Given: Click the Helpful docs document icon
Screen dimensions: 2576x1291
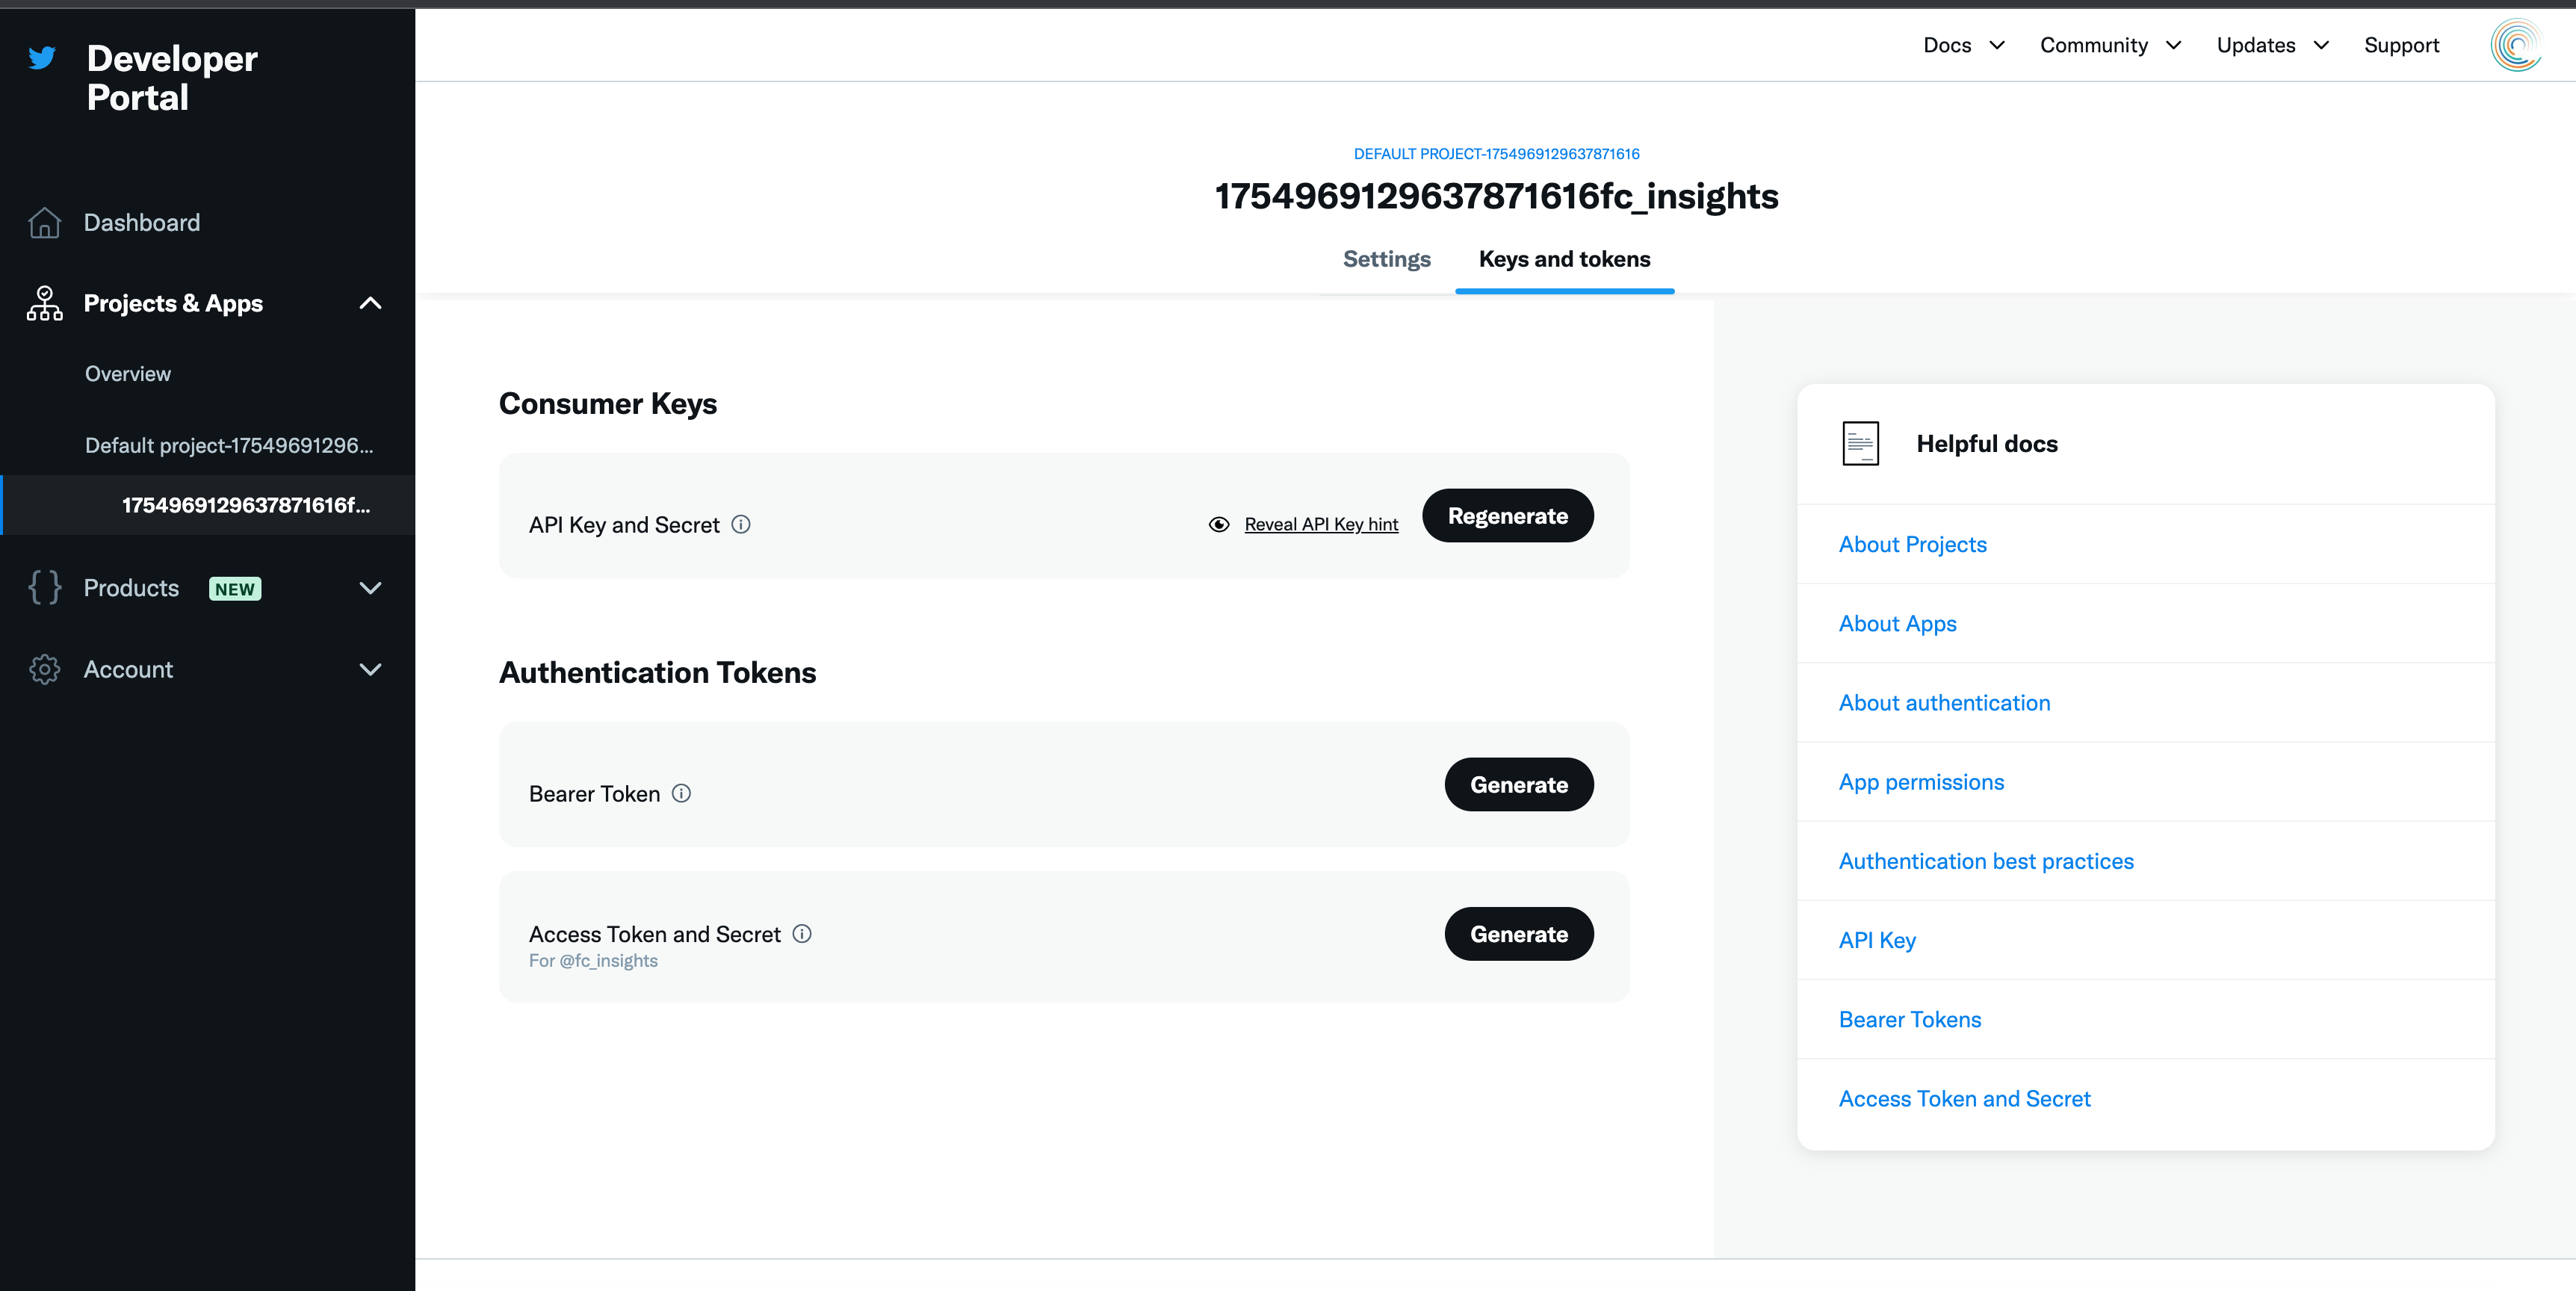Looking at the screenshot, I should (x=1860, y=443).
